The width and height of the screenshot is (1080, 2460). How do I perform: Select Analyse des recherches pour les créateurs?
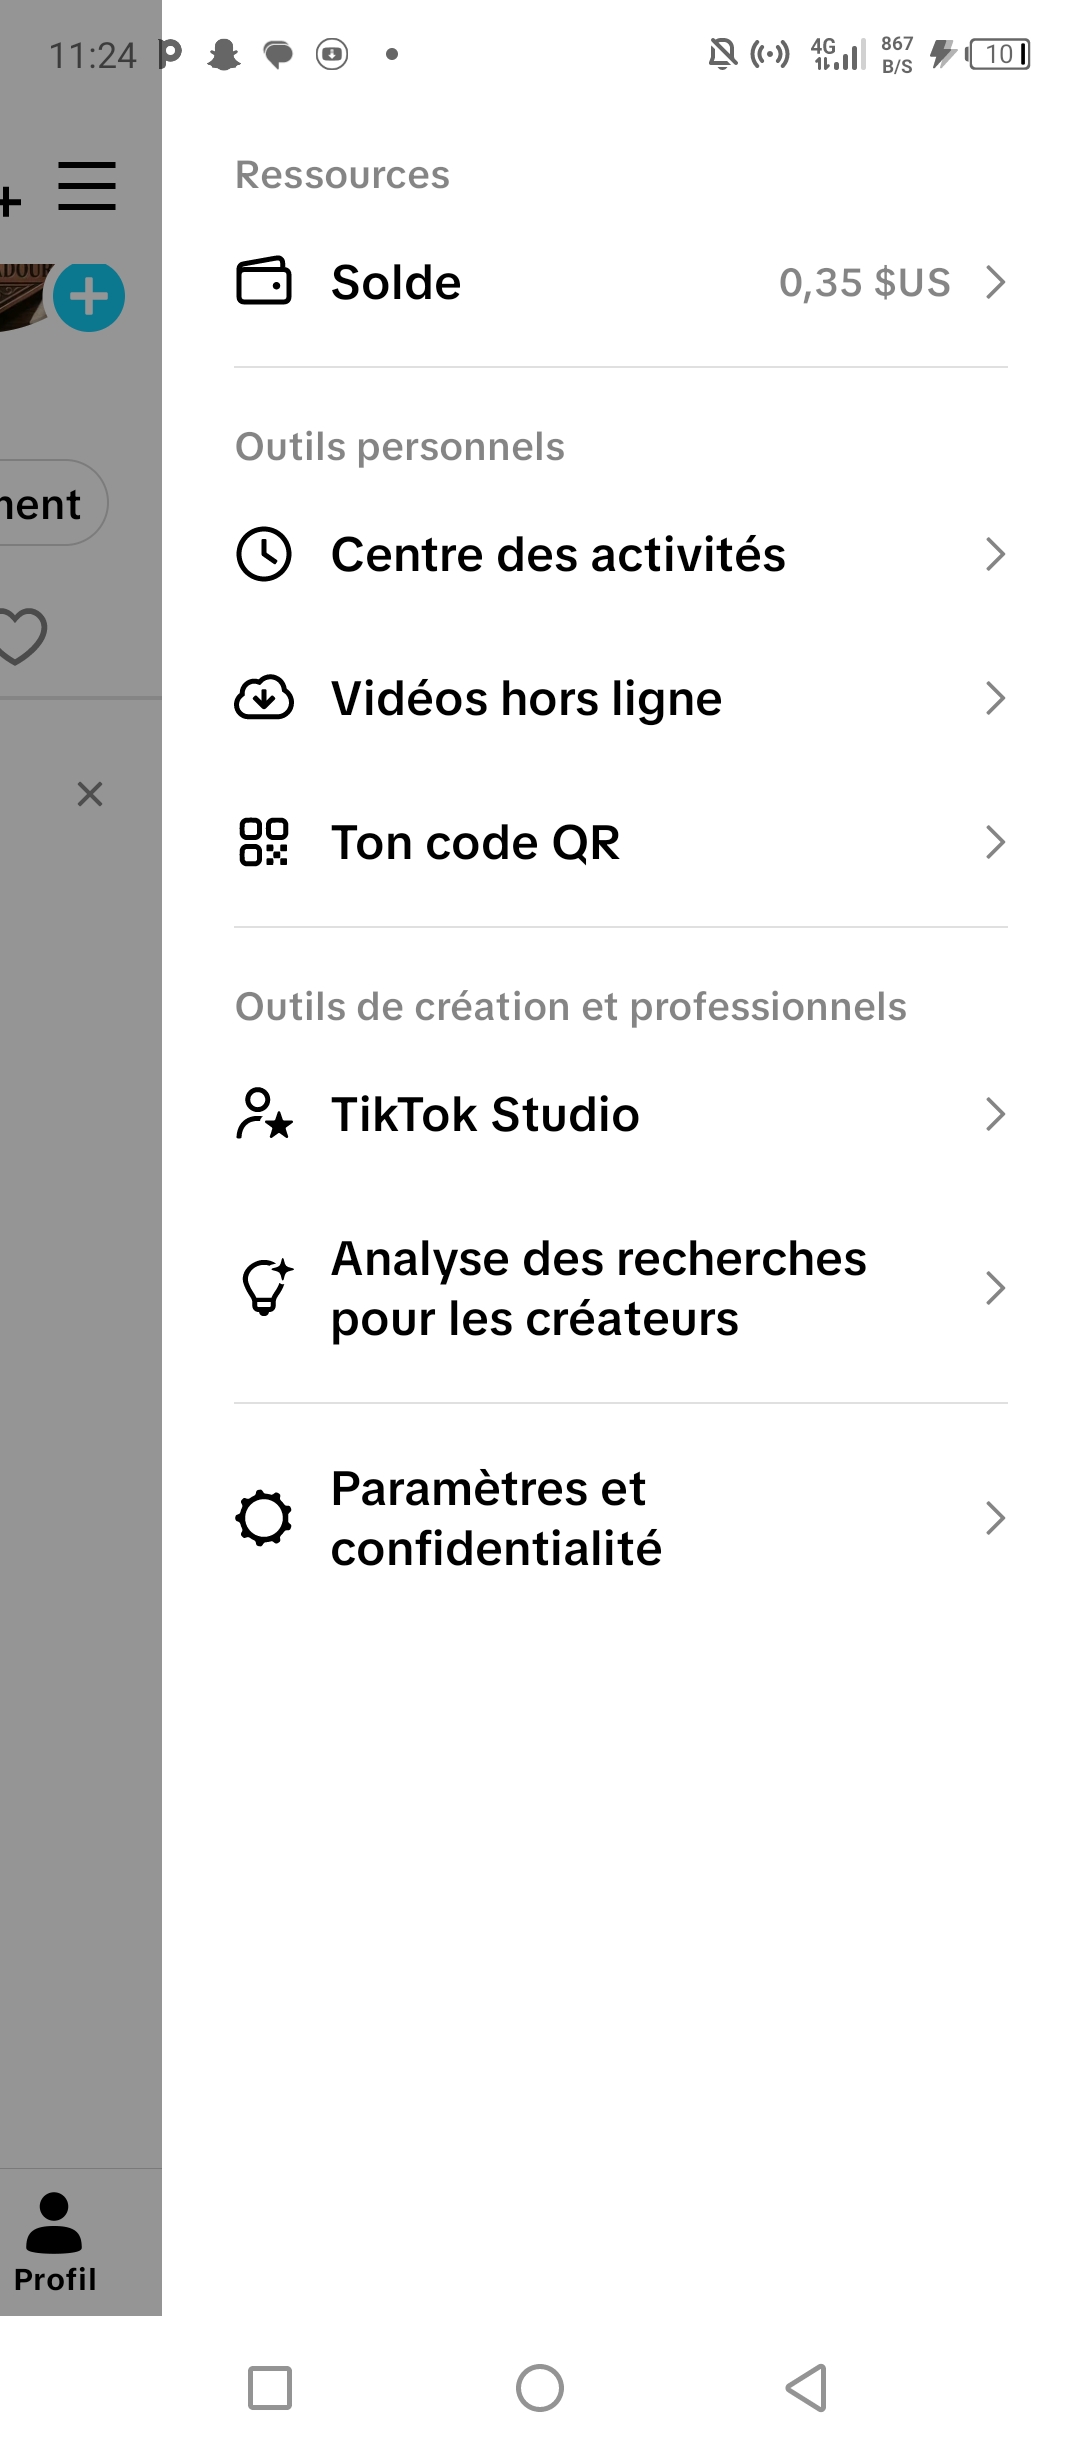621,1288
